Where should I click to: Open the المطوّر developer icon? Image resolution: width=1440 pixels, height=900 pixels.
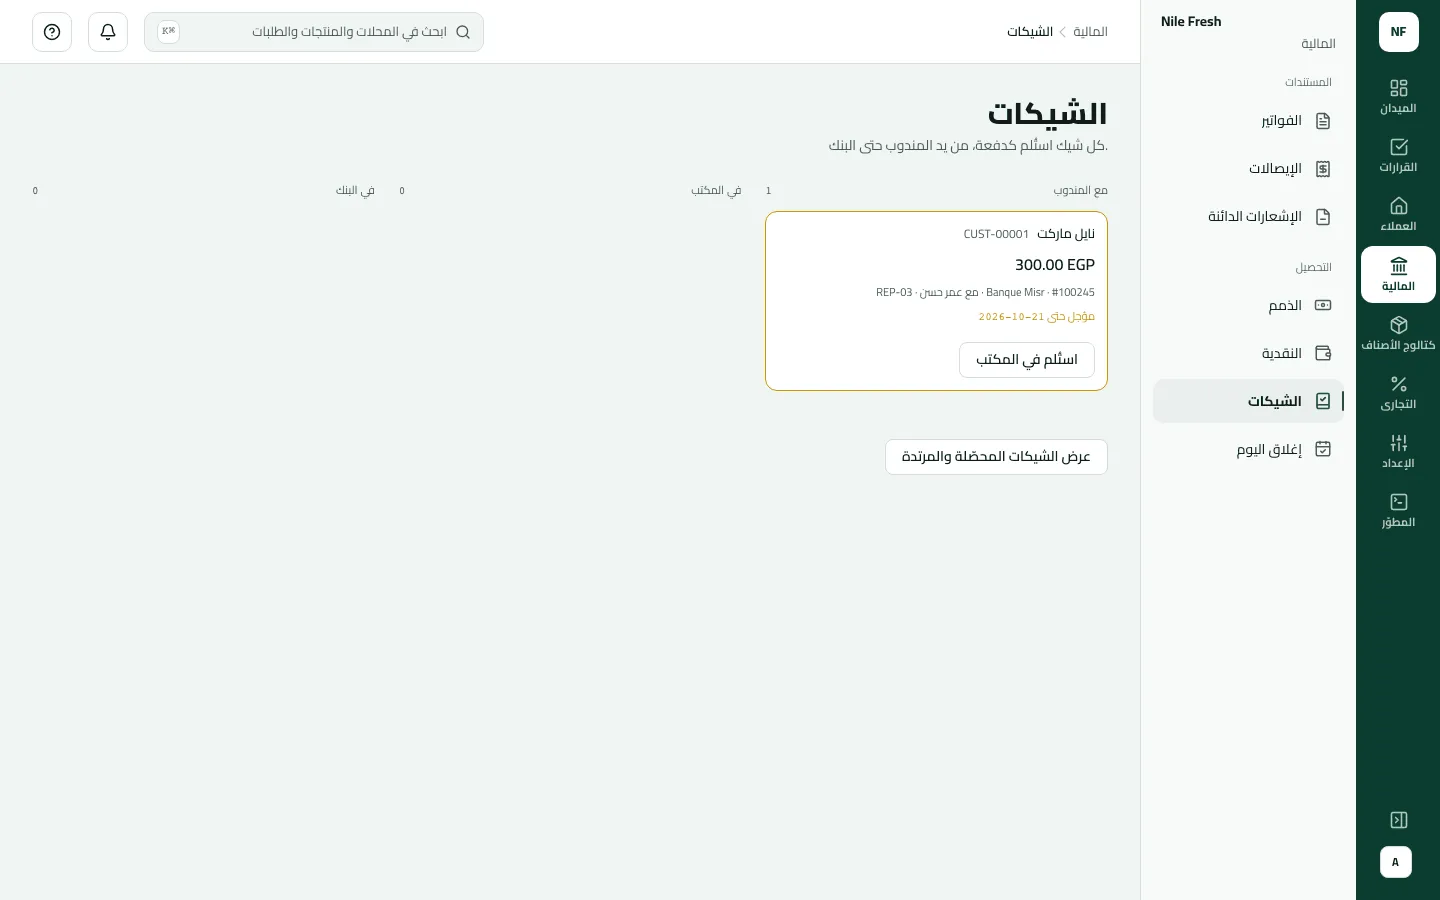click(1398, 502)
